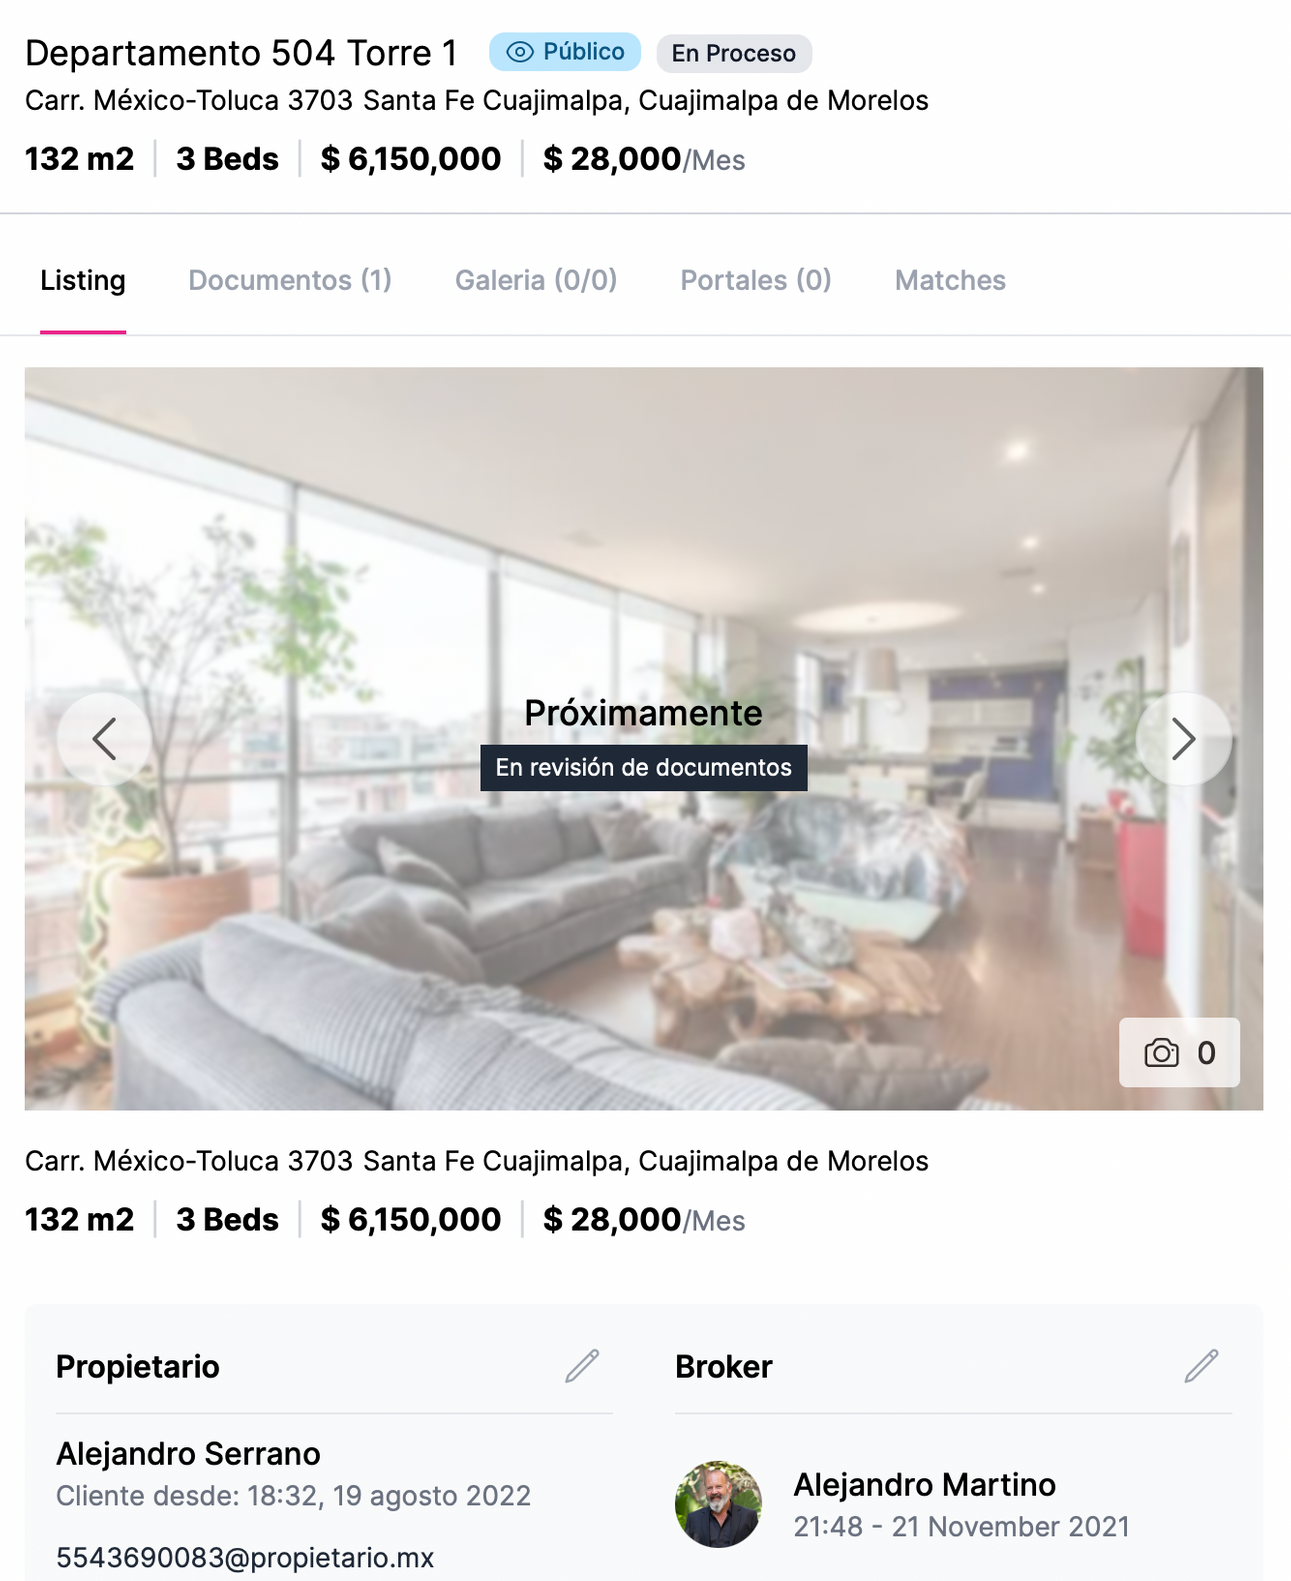This screenshot has height=1581, width=1291.
Task: Switch to the Listing tab
Action: tap(83, 280)
